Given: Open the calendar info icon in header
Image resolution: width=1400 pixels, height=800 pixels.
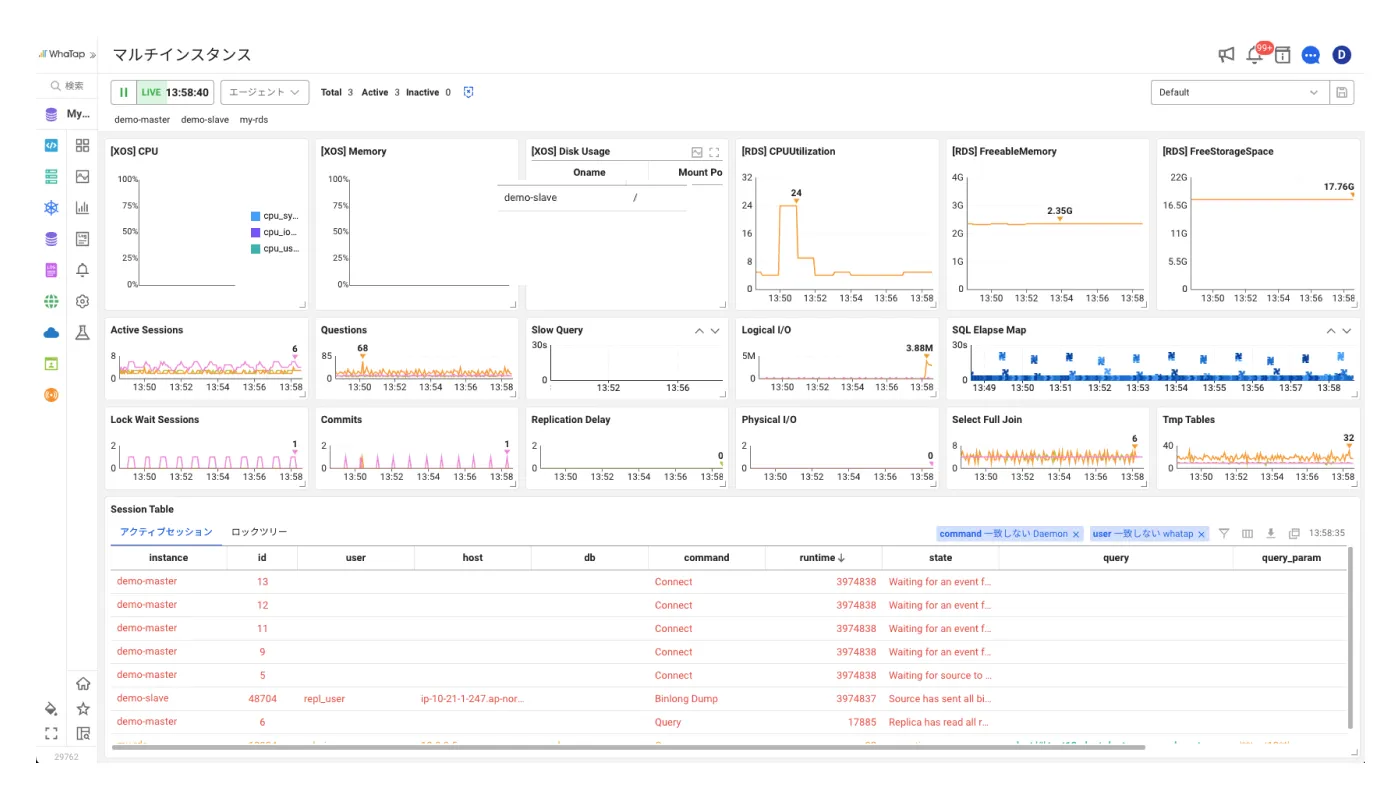Looking at the screenshot, I should tap(1282, 55).
